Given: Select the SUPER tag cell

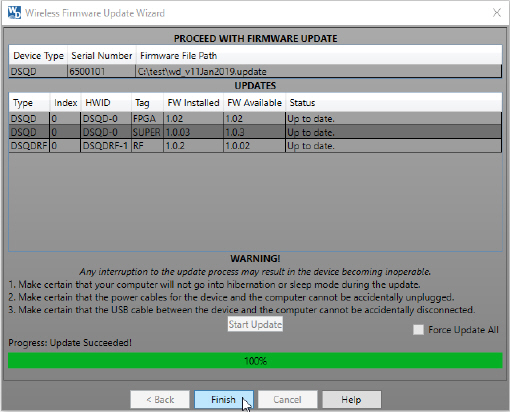Looking at the screenshot, I should click(147, 132).
